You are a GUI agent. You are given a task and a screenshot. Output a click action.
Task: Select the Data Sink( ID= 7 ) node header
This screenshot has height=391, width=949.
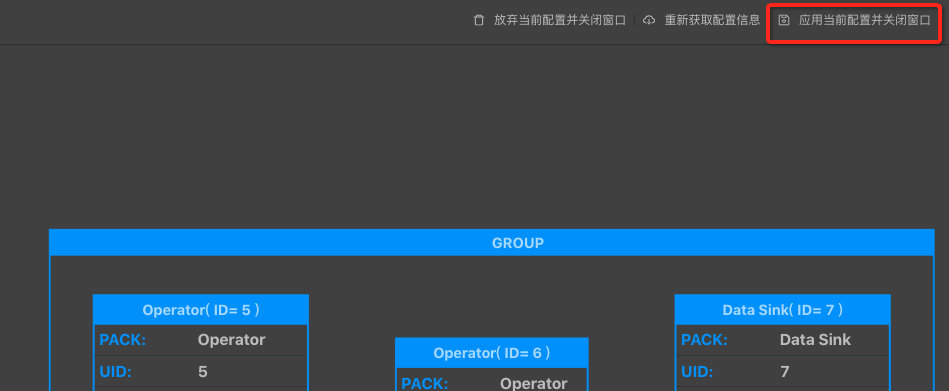(783, 310)
